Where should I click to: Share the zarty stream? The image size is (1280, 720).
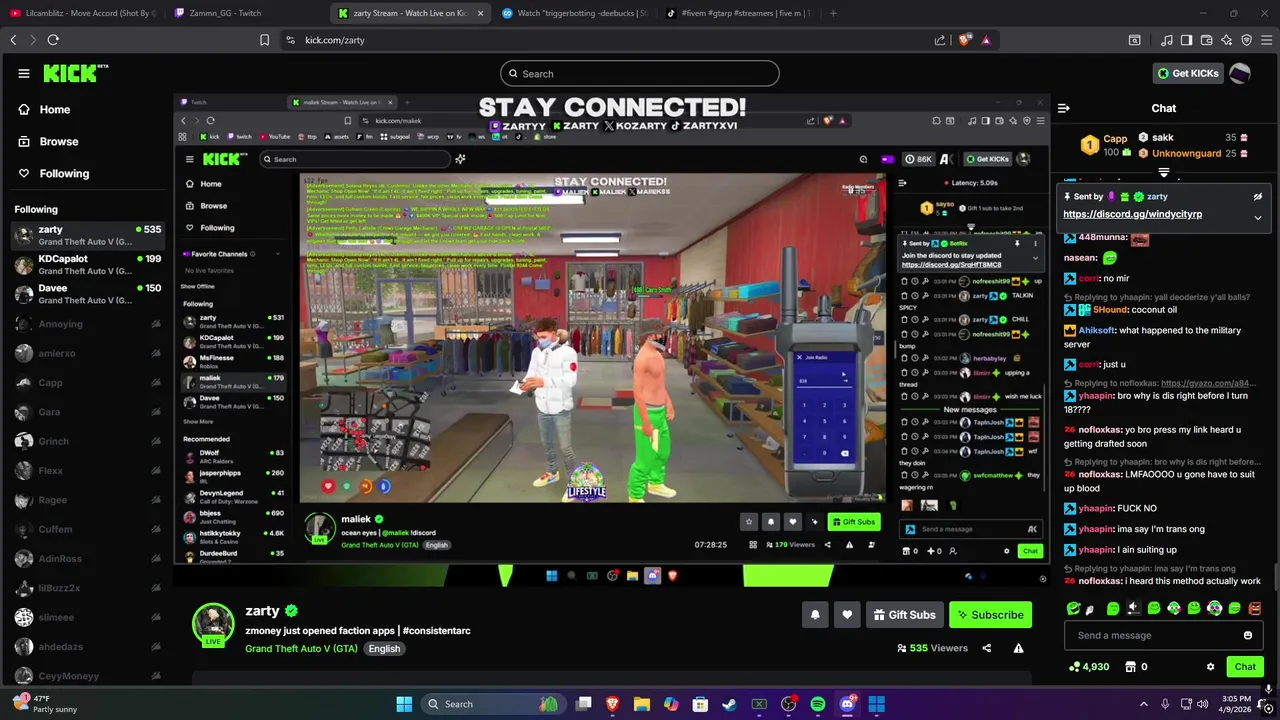[x=987, y=648]
